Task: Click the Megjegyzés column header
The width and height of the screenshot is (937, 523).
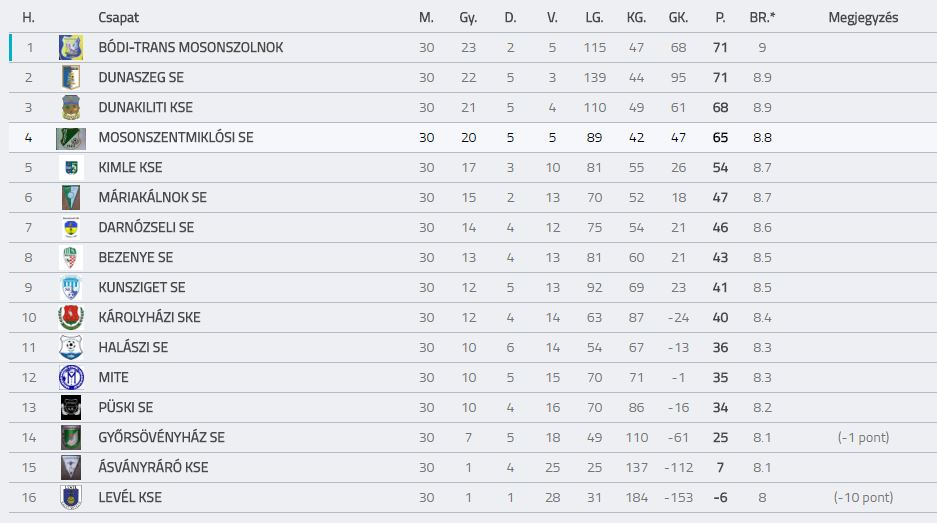Action: [863, 17]
